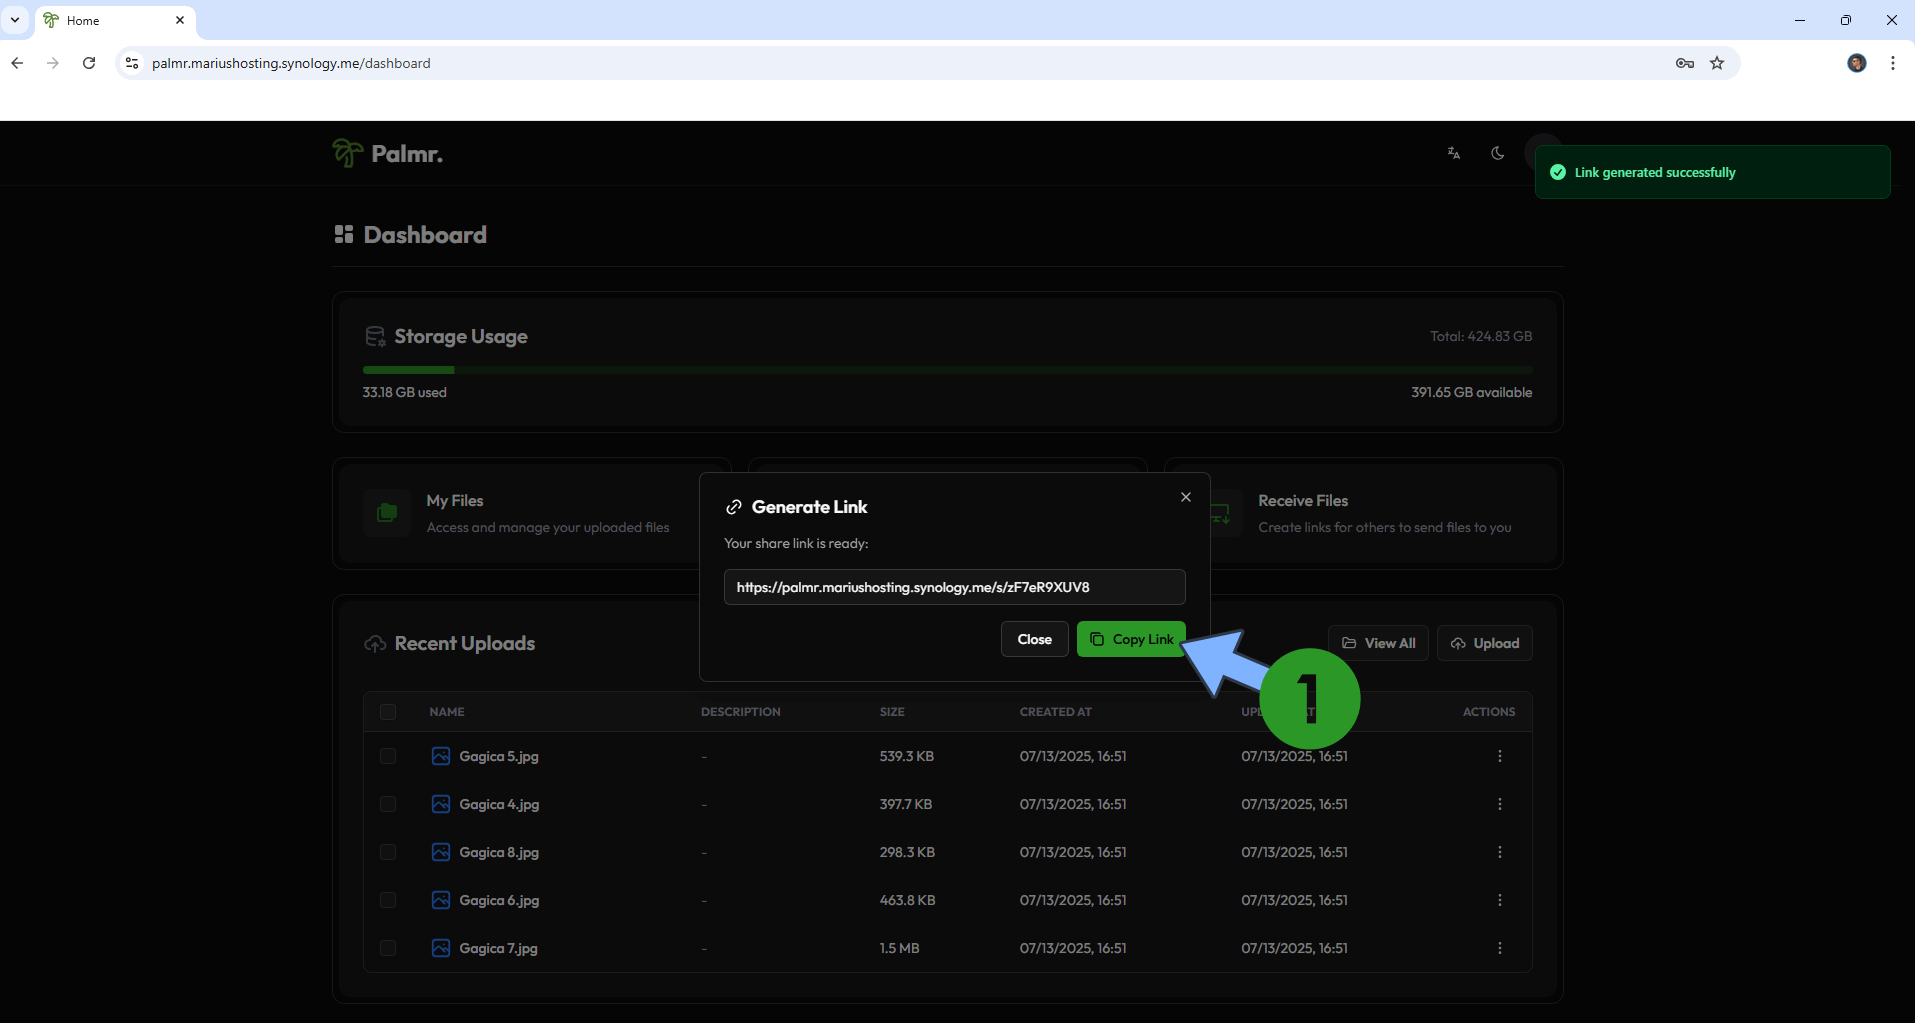Open the language translation menu
The image size is (1915, 1023).
[1454, 153]
